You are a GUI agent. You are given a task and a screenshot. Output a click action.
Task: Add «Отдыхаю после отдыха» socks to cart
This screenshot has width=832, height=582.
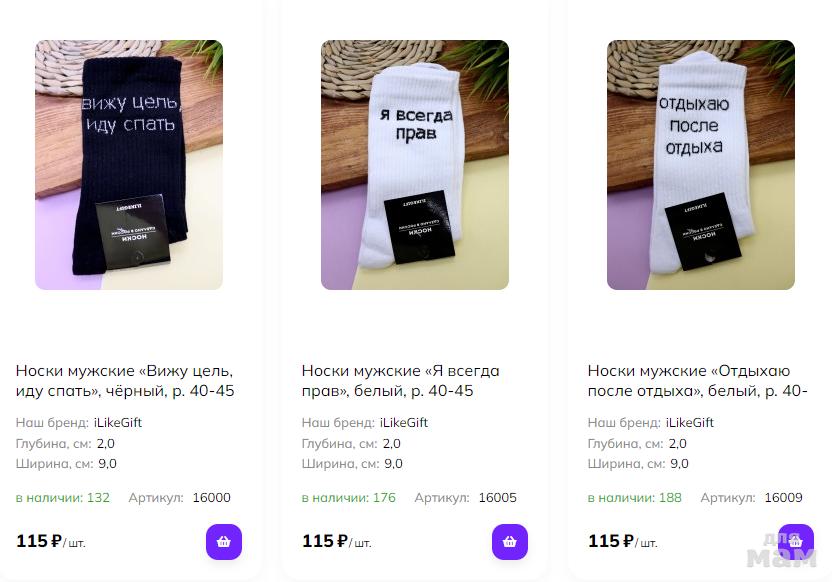795,542
